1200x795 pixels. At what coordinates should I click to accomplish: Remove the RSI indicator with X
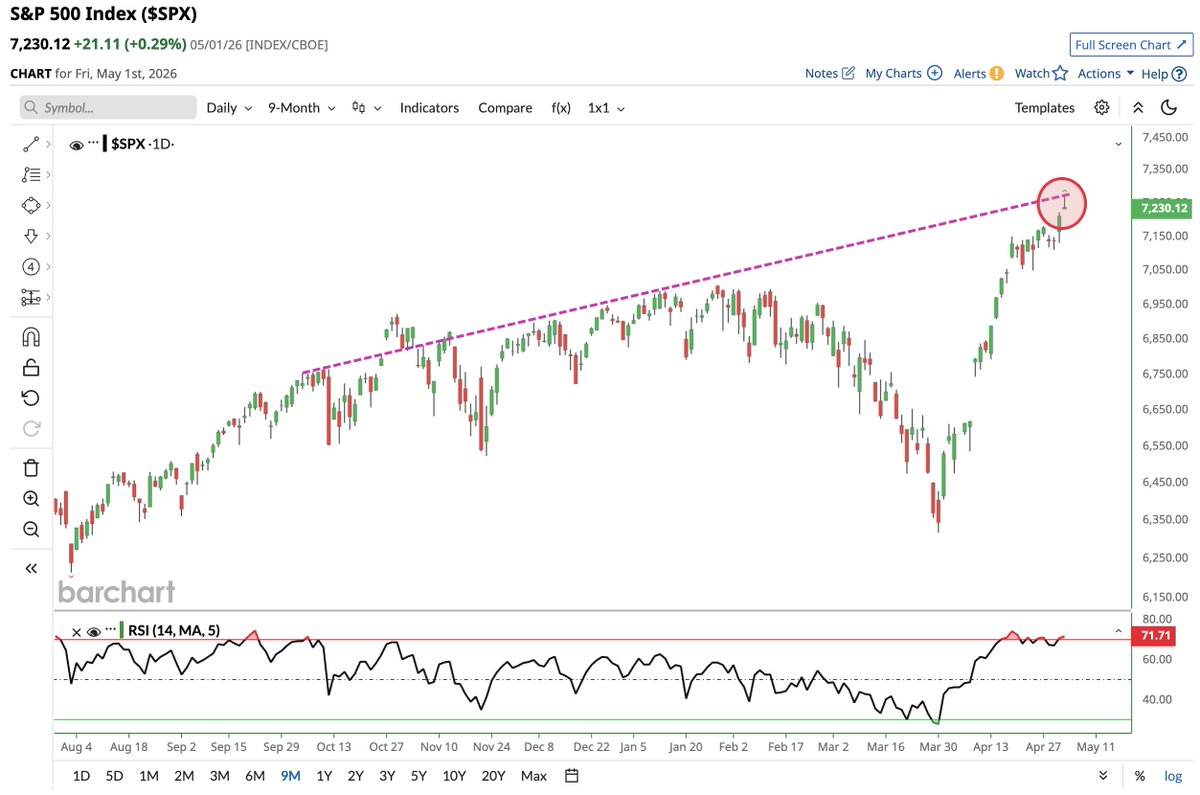(x=75, y=632)
